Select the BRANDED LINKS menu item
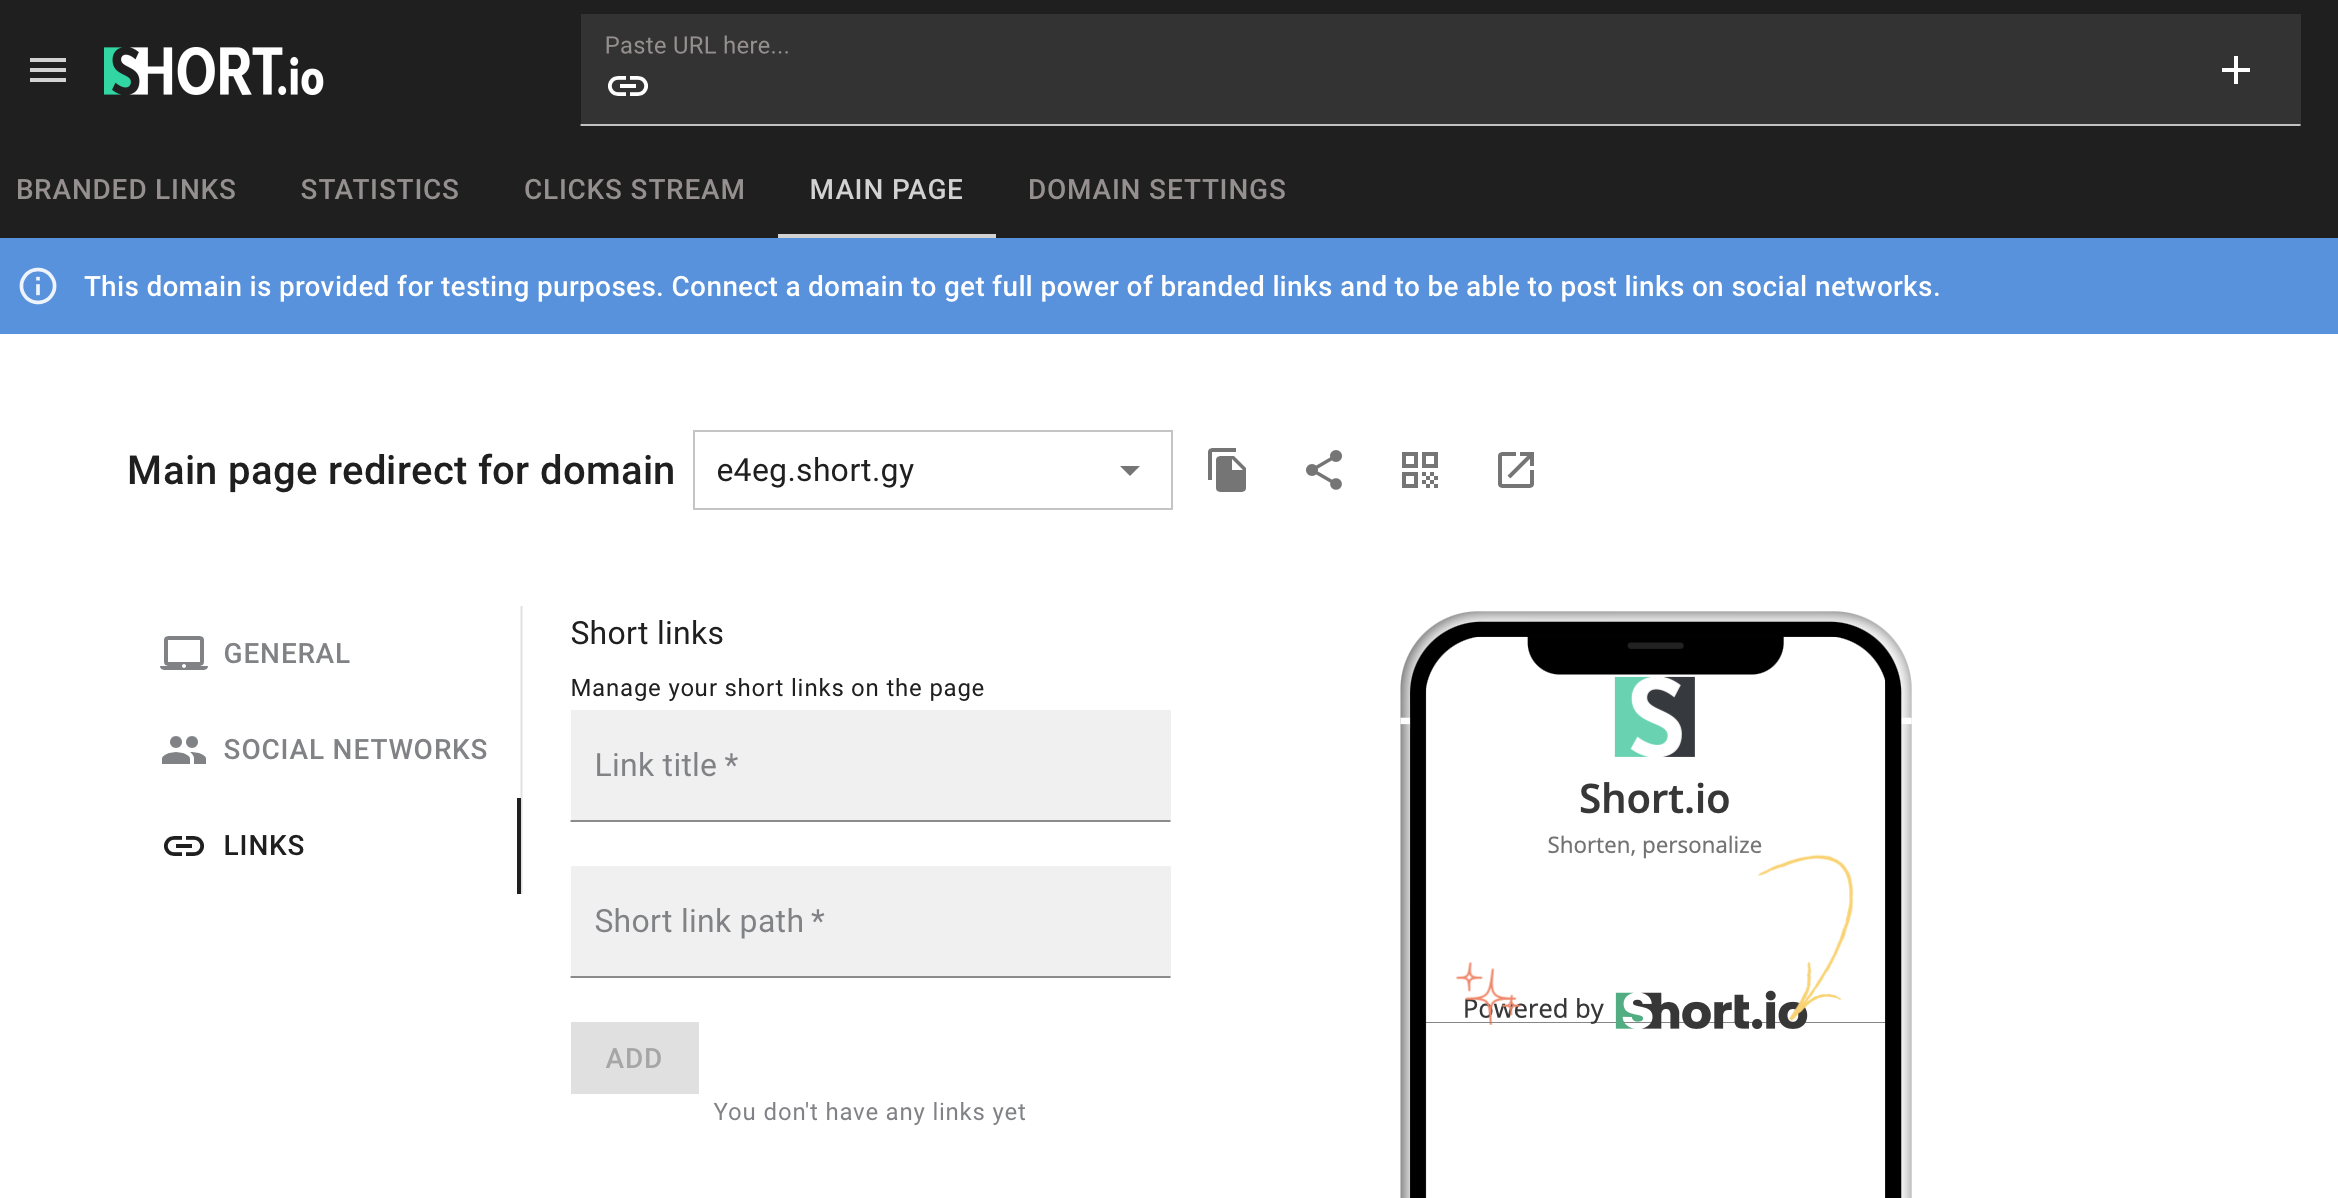The width and height of the screenshot is (2338, 1198). click(x=125, y=189)
